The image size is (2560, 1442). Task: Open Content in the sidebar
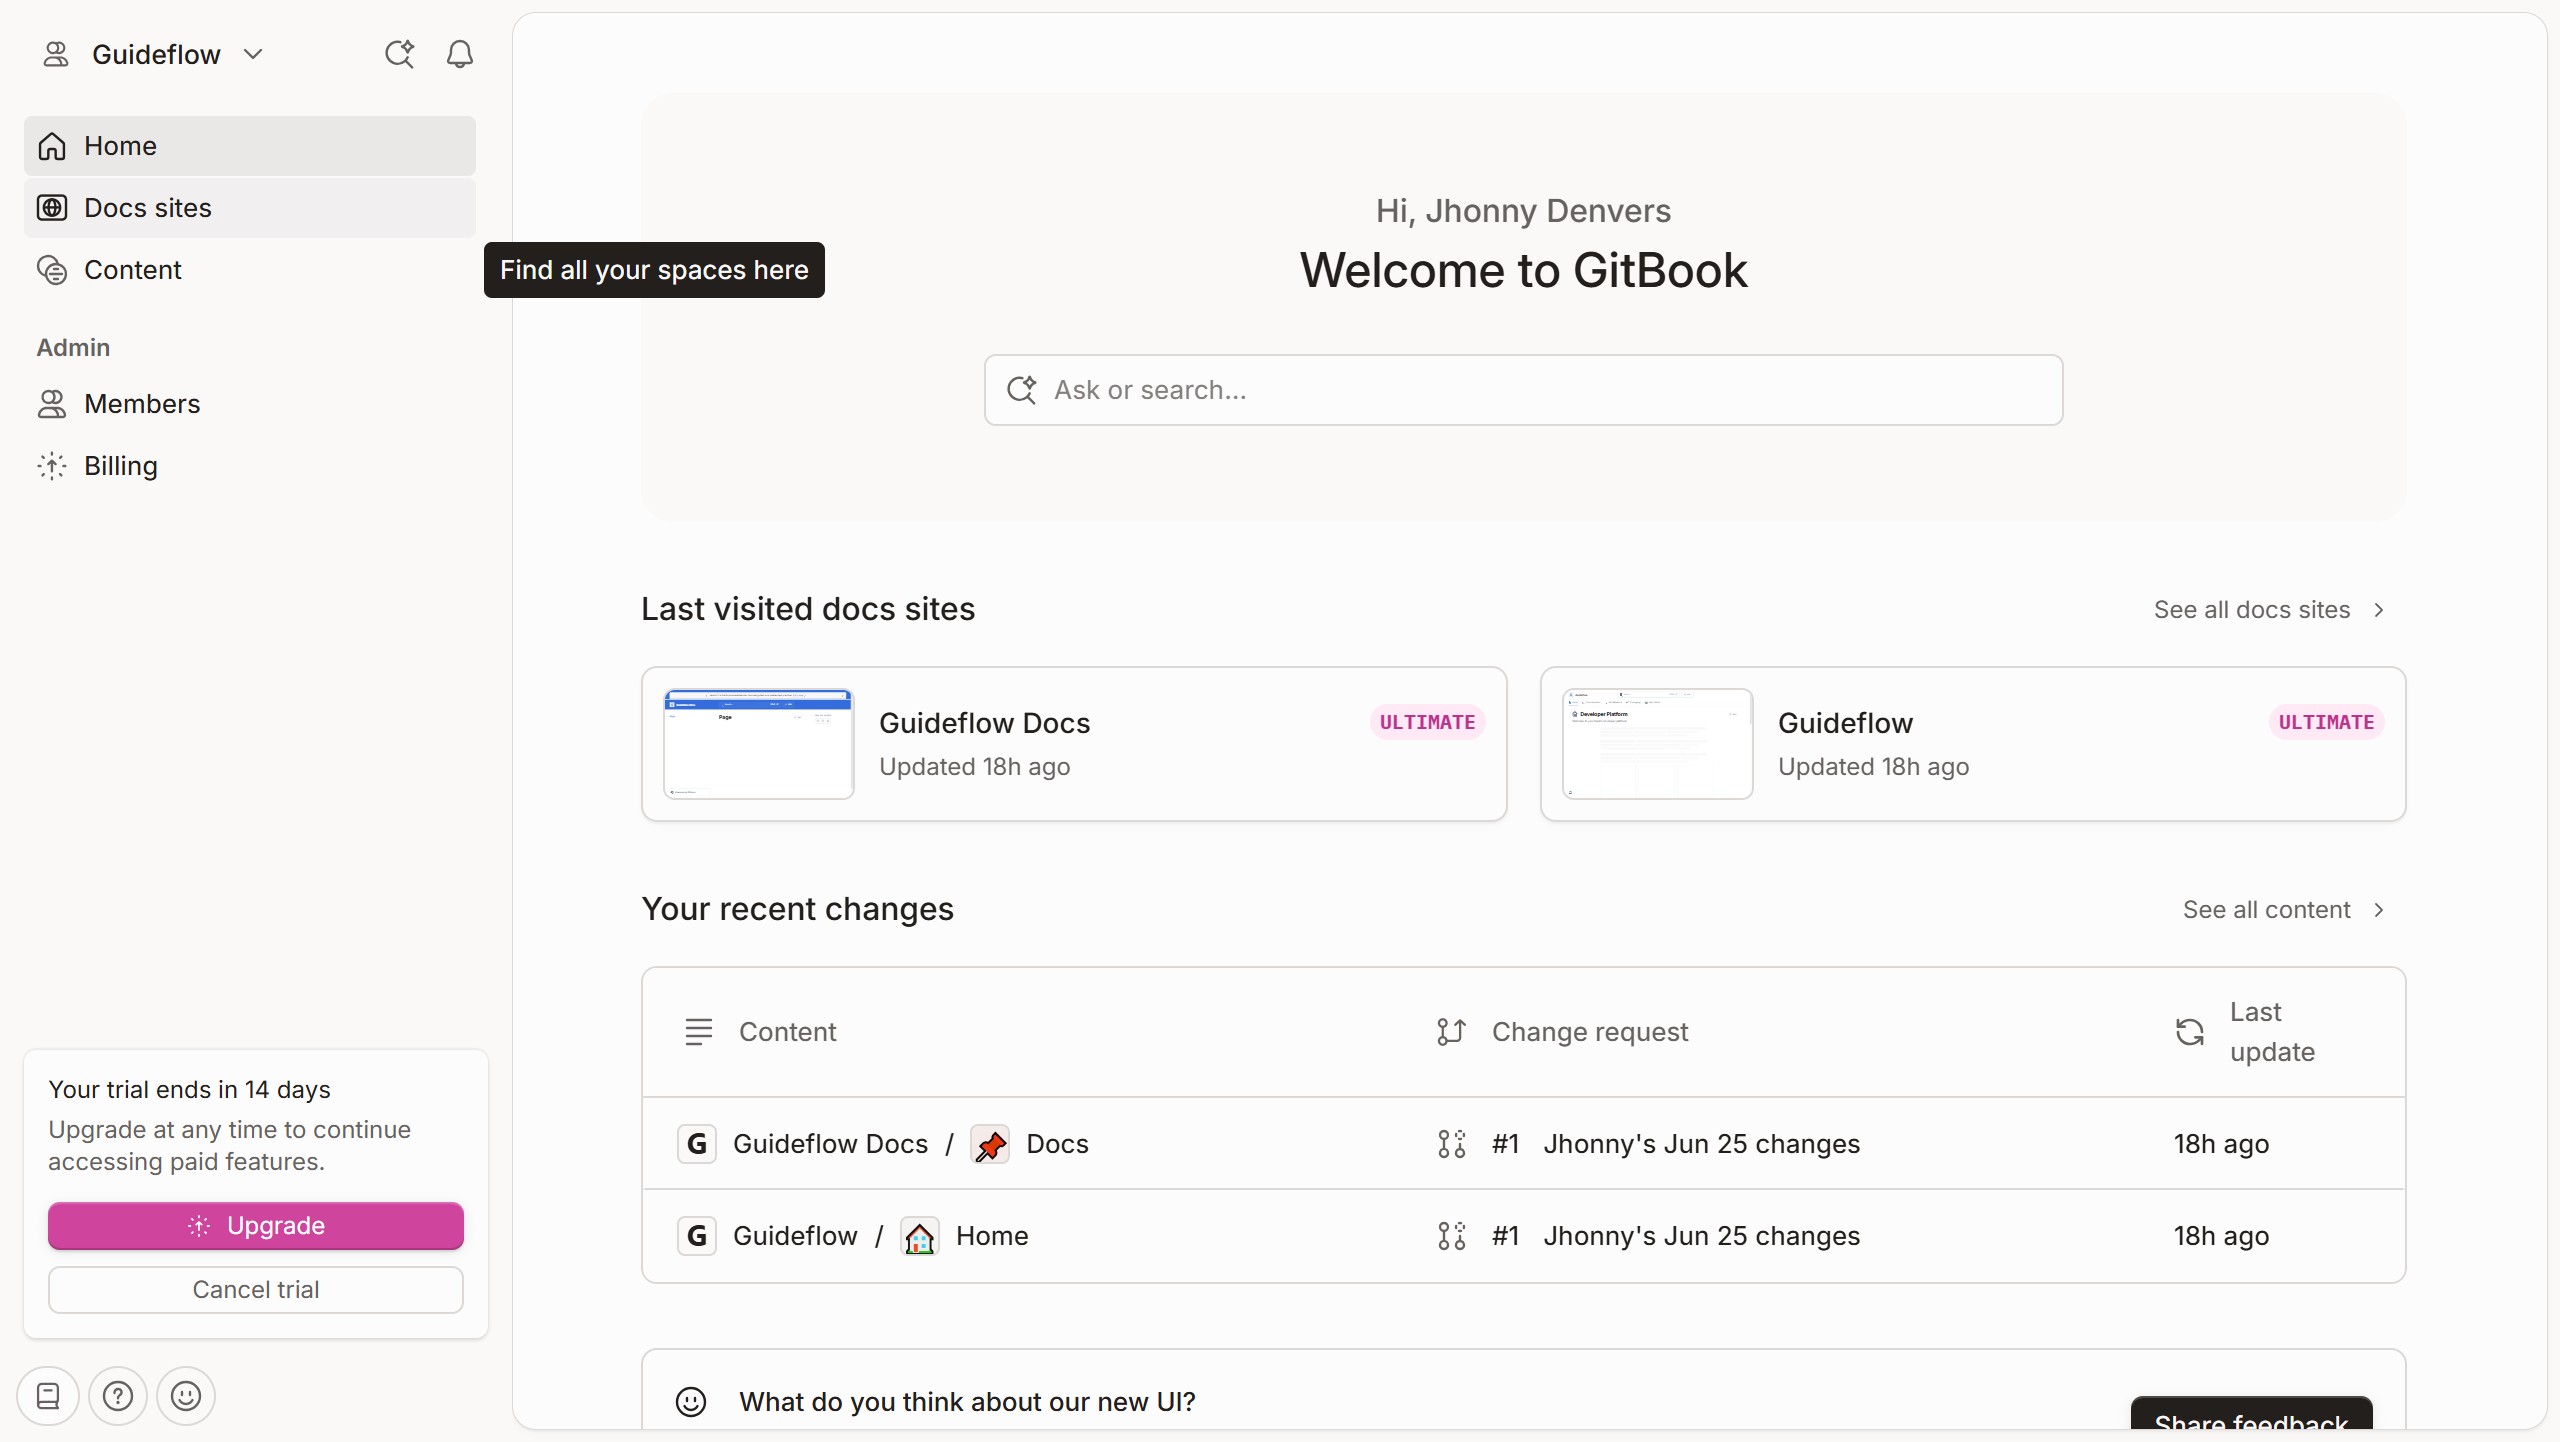click(250, 270)
